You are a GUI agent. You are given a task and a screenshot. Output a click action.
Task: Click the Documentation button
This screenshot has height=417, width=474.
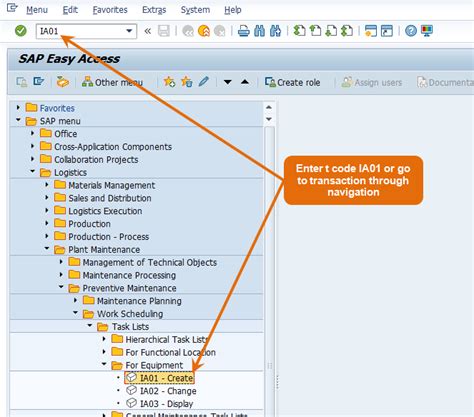point(445,82)
